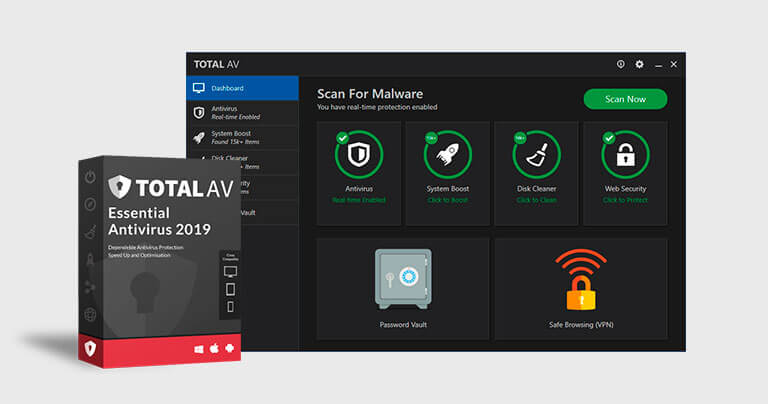Click the System Boost tile label
The image size is (768, 404).
point(448,189)
